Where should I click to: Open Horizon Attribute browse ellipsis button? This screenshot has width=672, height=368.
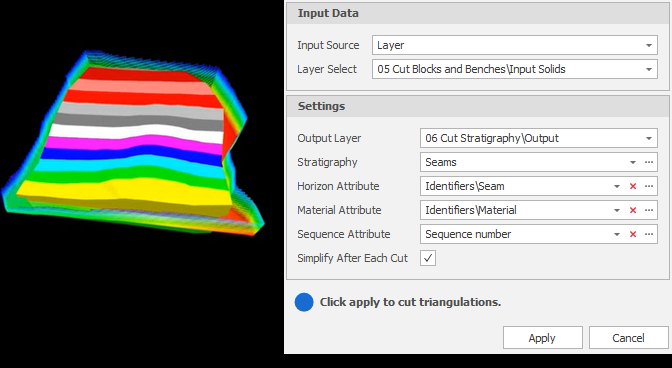click(649, 186)
